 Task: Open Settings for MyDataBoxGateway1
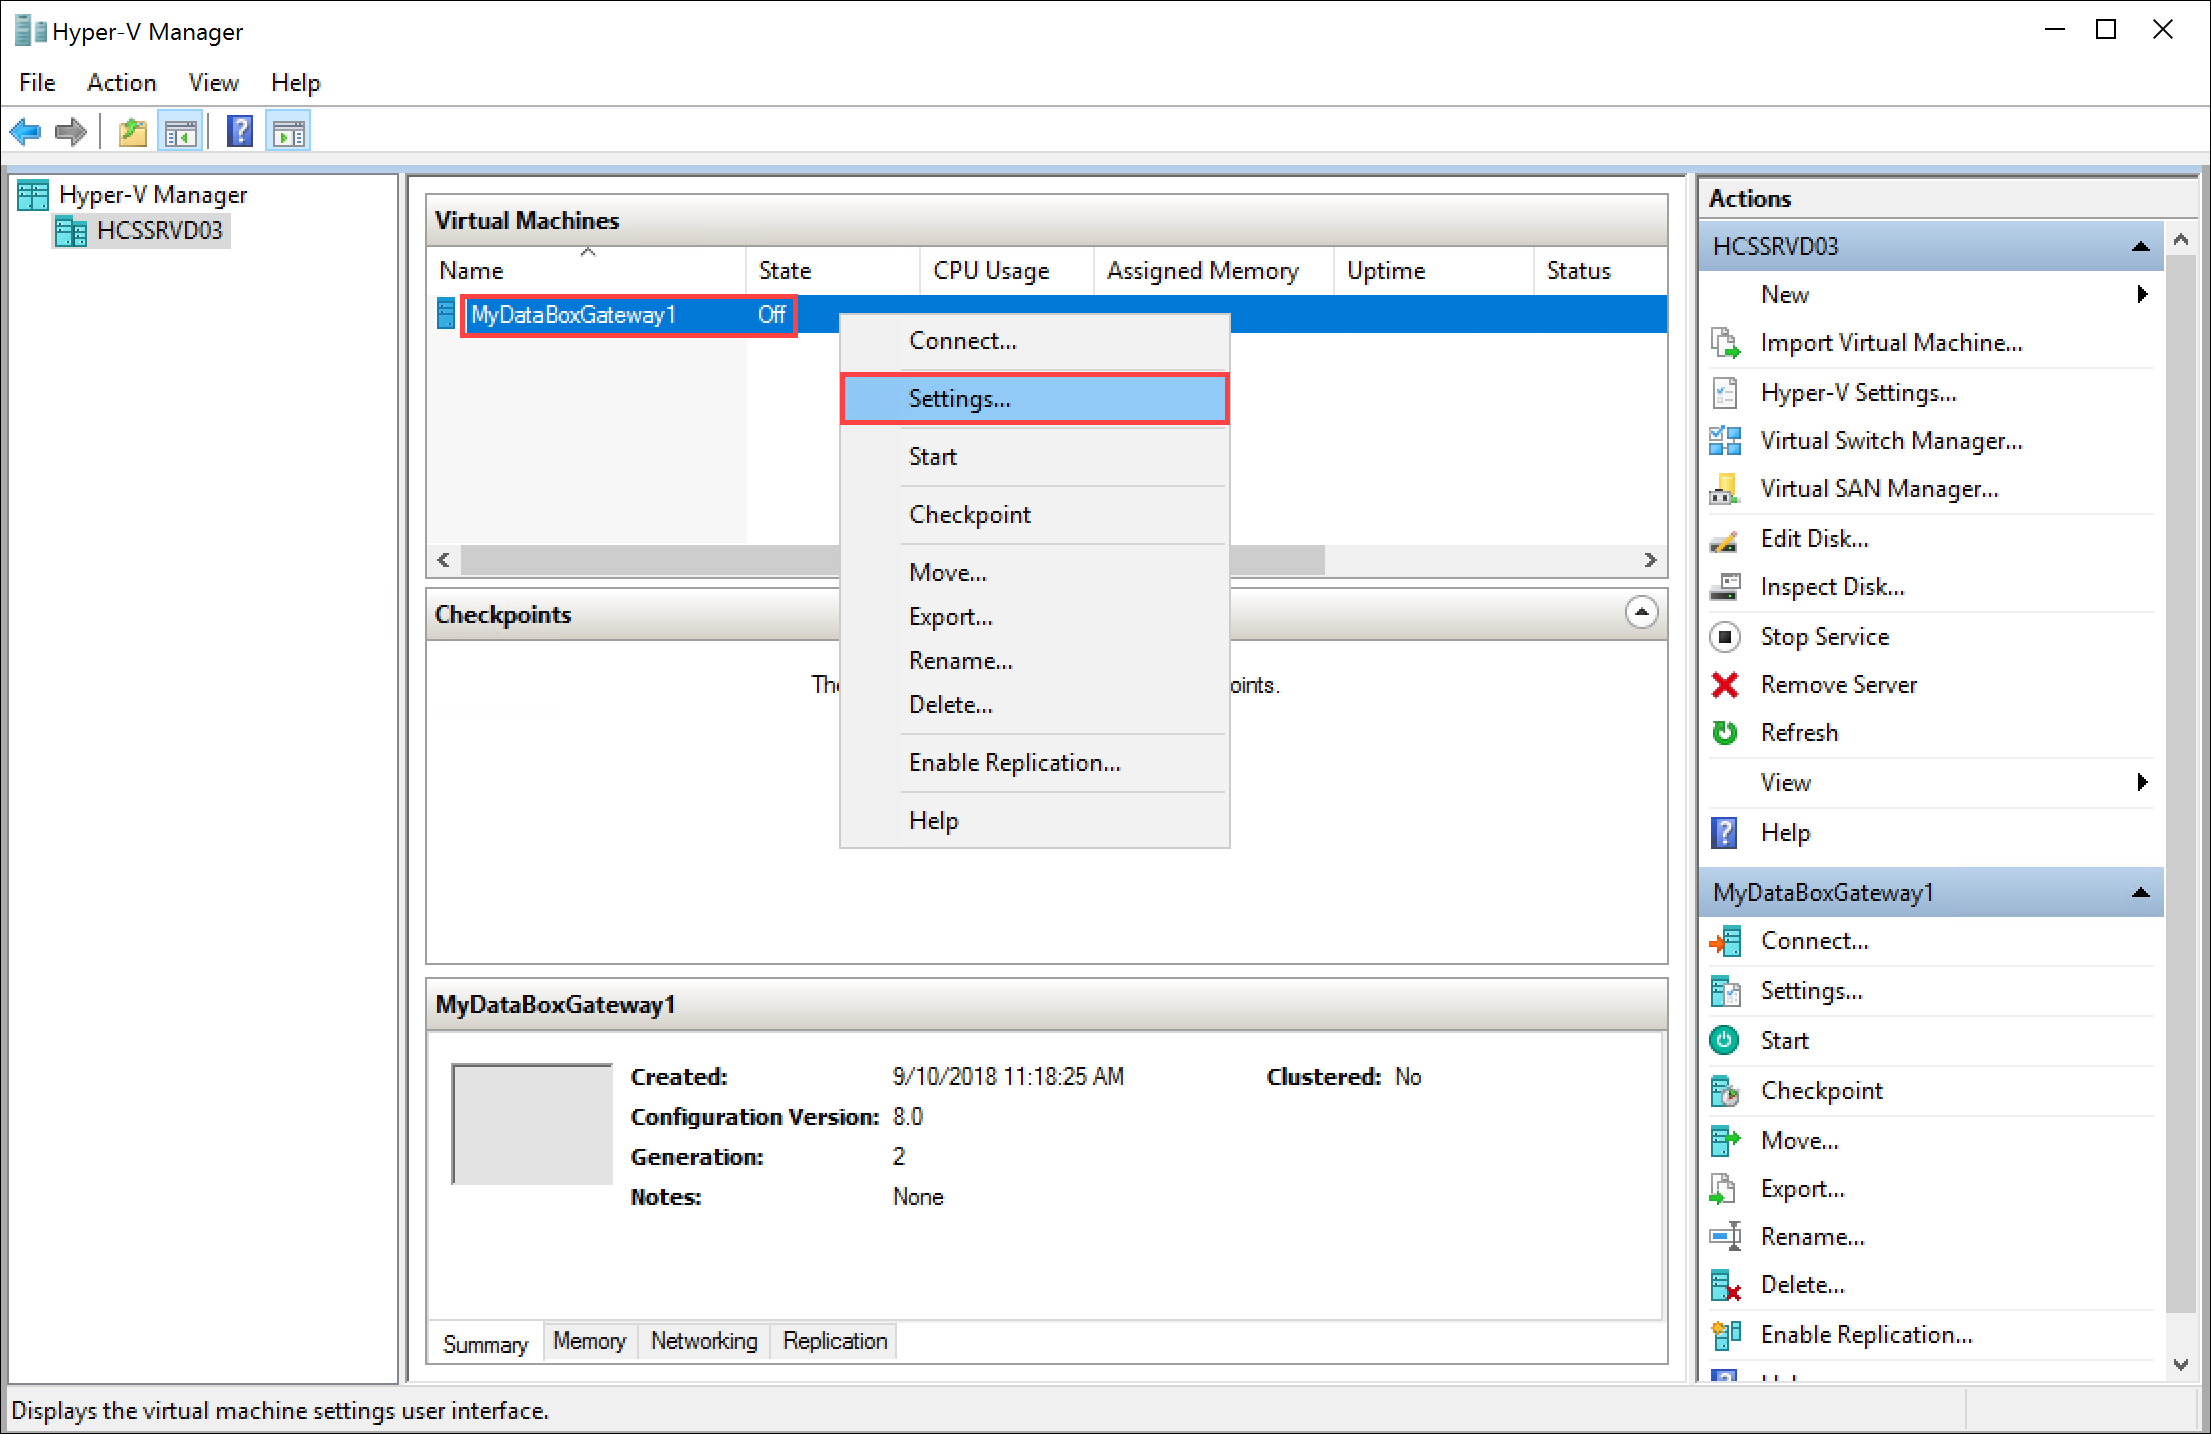click(x=1033, y=398)
